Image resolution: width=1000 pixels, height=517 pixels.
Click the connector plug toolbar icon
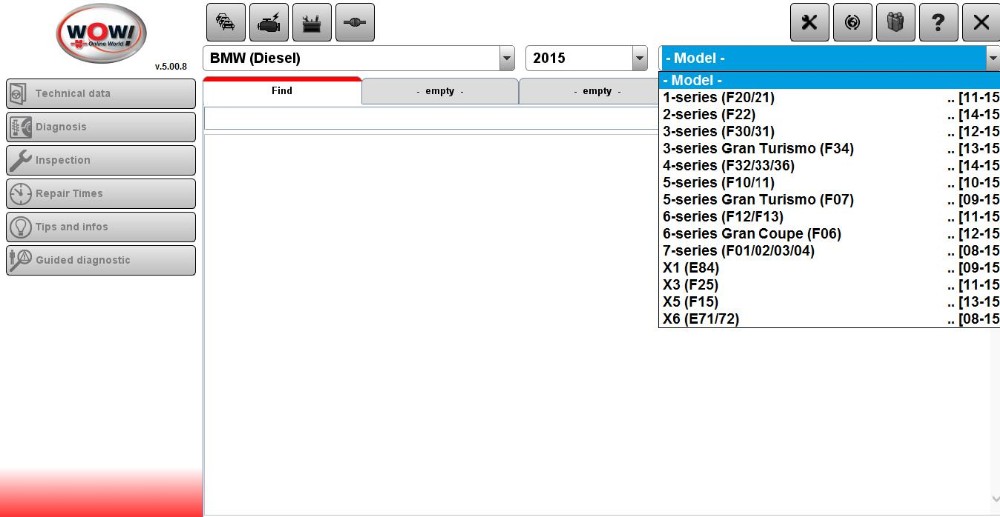click(x=355, y=23)
